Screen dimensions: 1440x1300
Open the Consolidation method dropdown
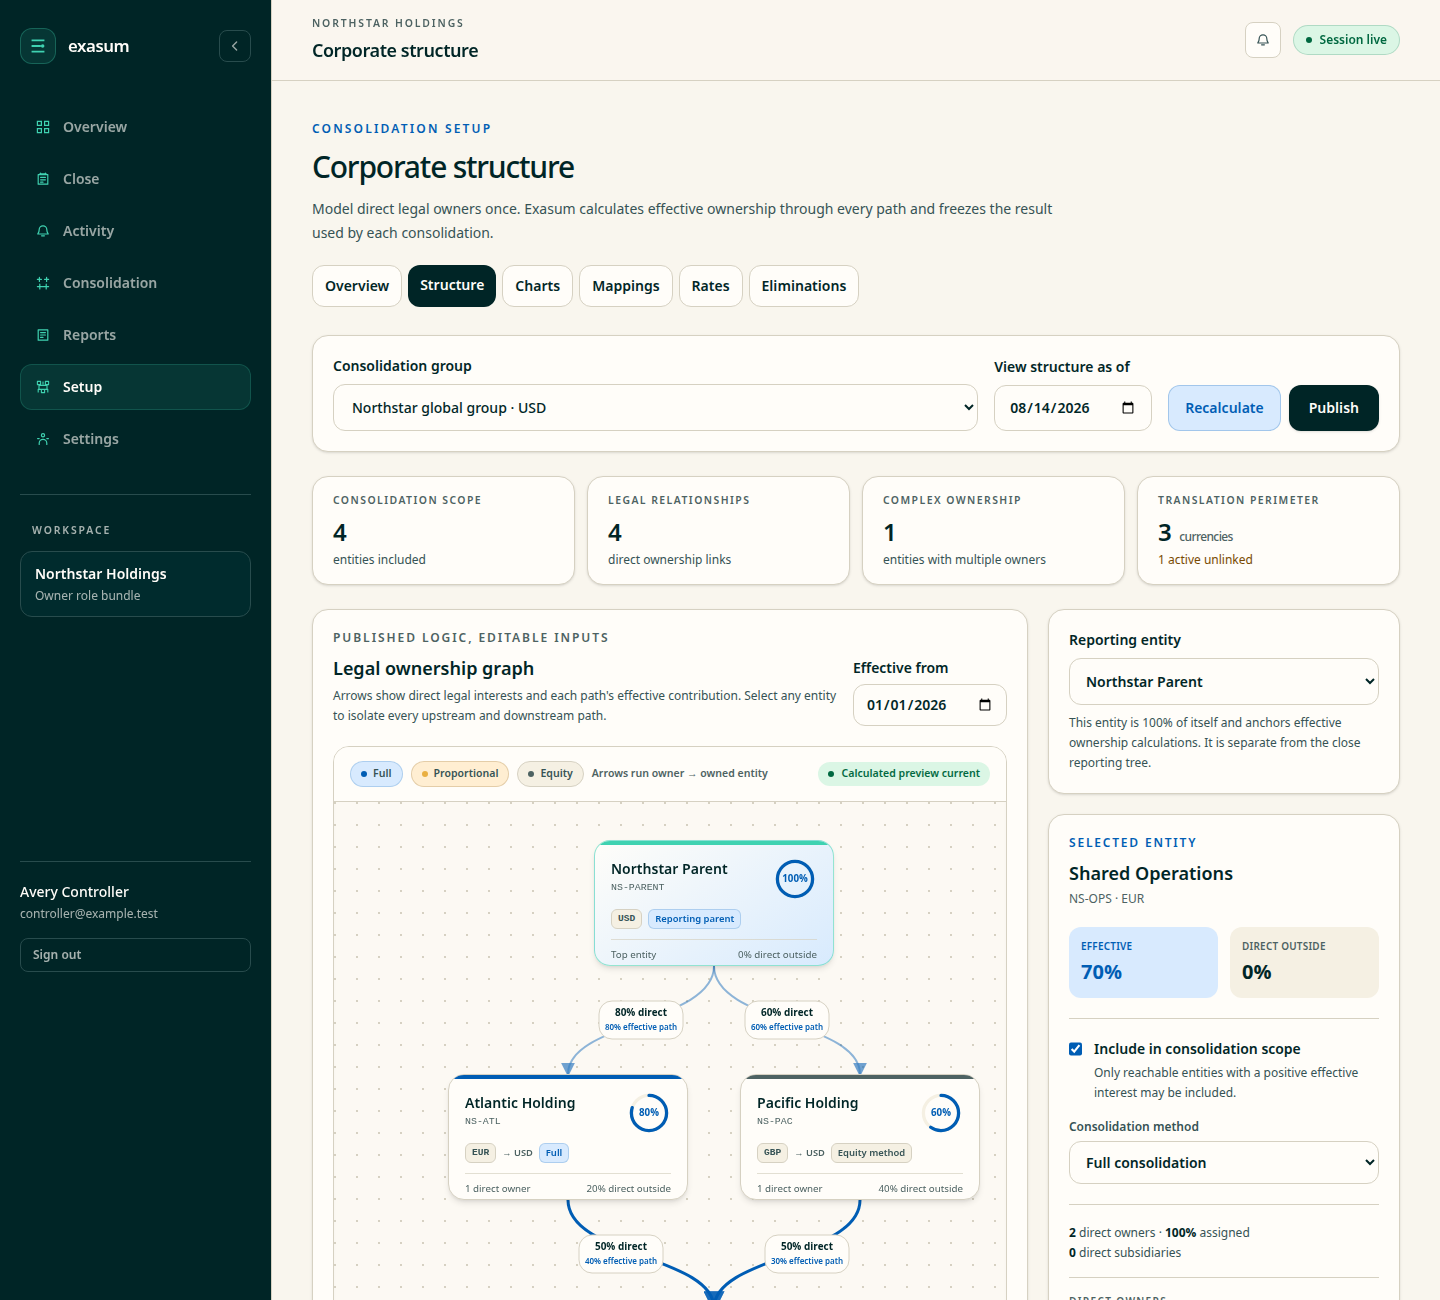tap(1224, 1163)
